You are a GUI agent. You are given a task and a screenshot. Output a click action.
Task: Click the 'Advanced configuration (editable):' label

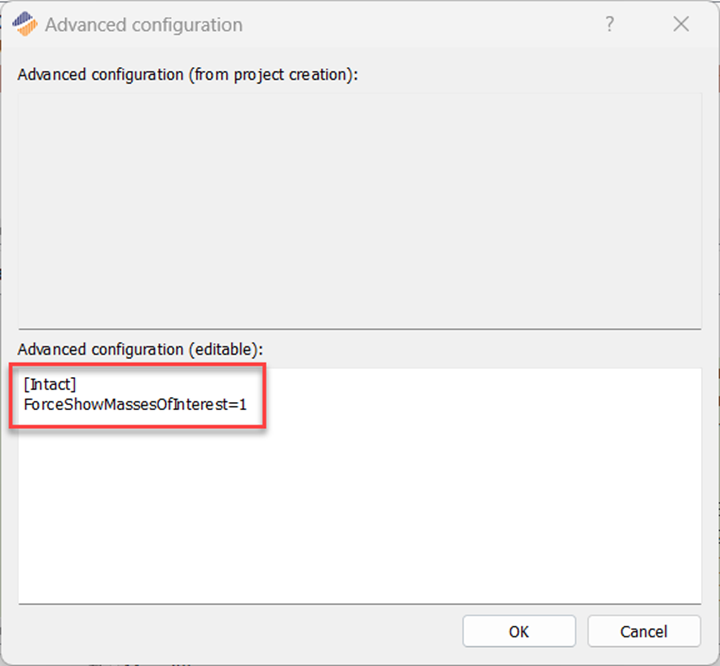140,350
